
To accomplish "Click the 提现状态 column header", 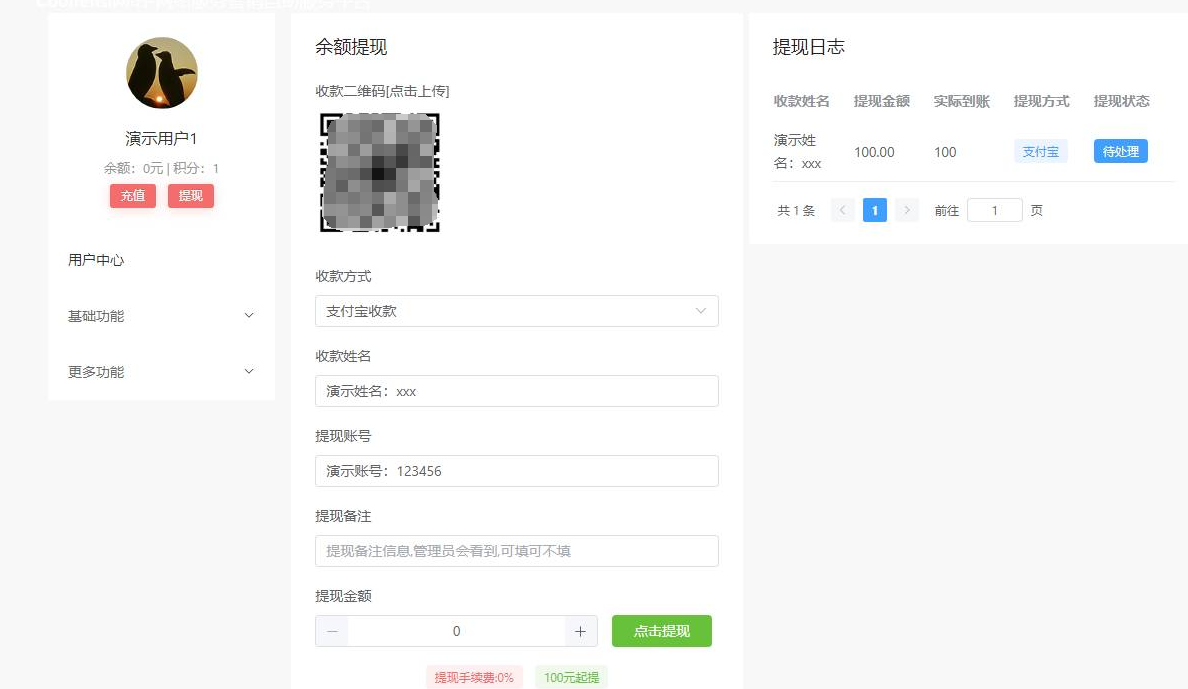I will click(1121, 102).
